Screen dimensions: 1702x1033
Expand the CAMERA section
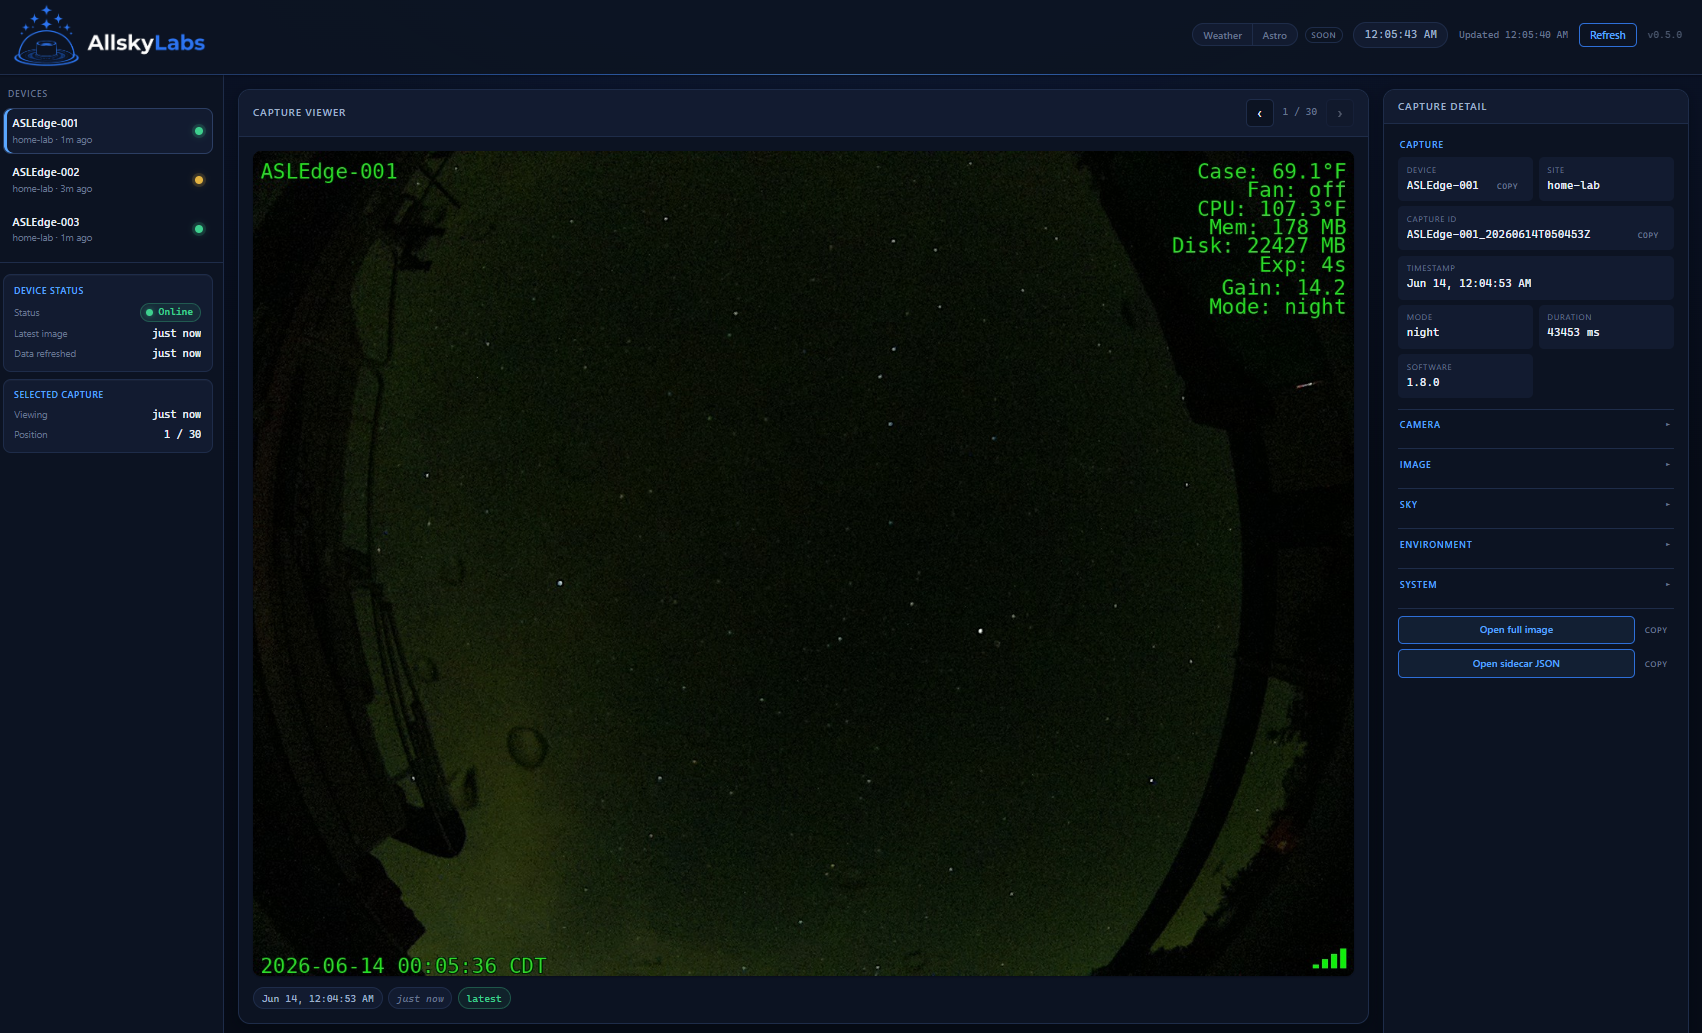pyautogui.click(x=1535, y=425)
